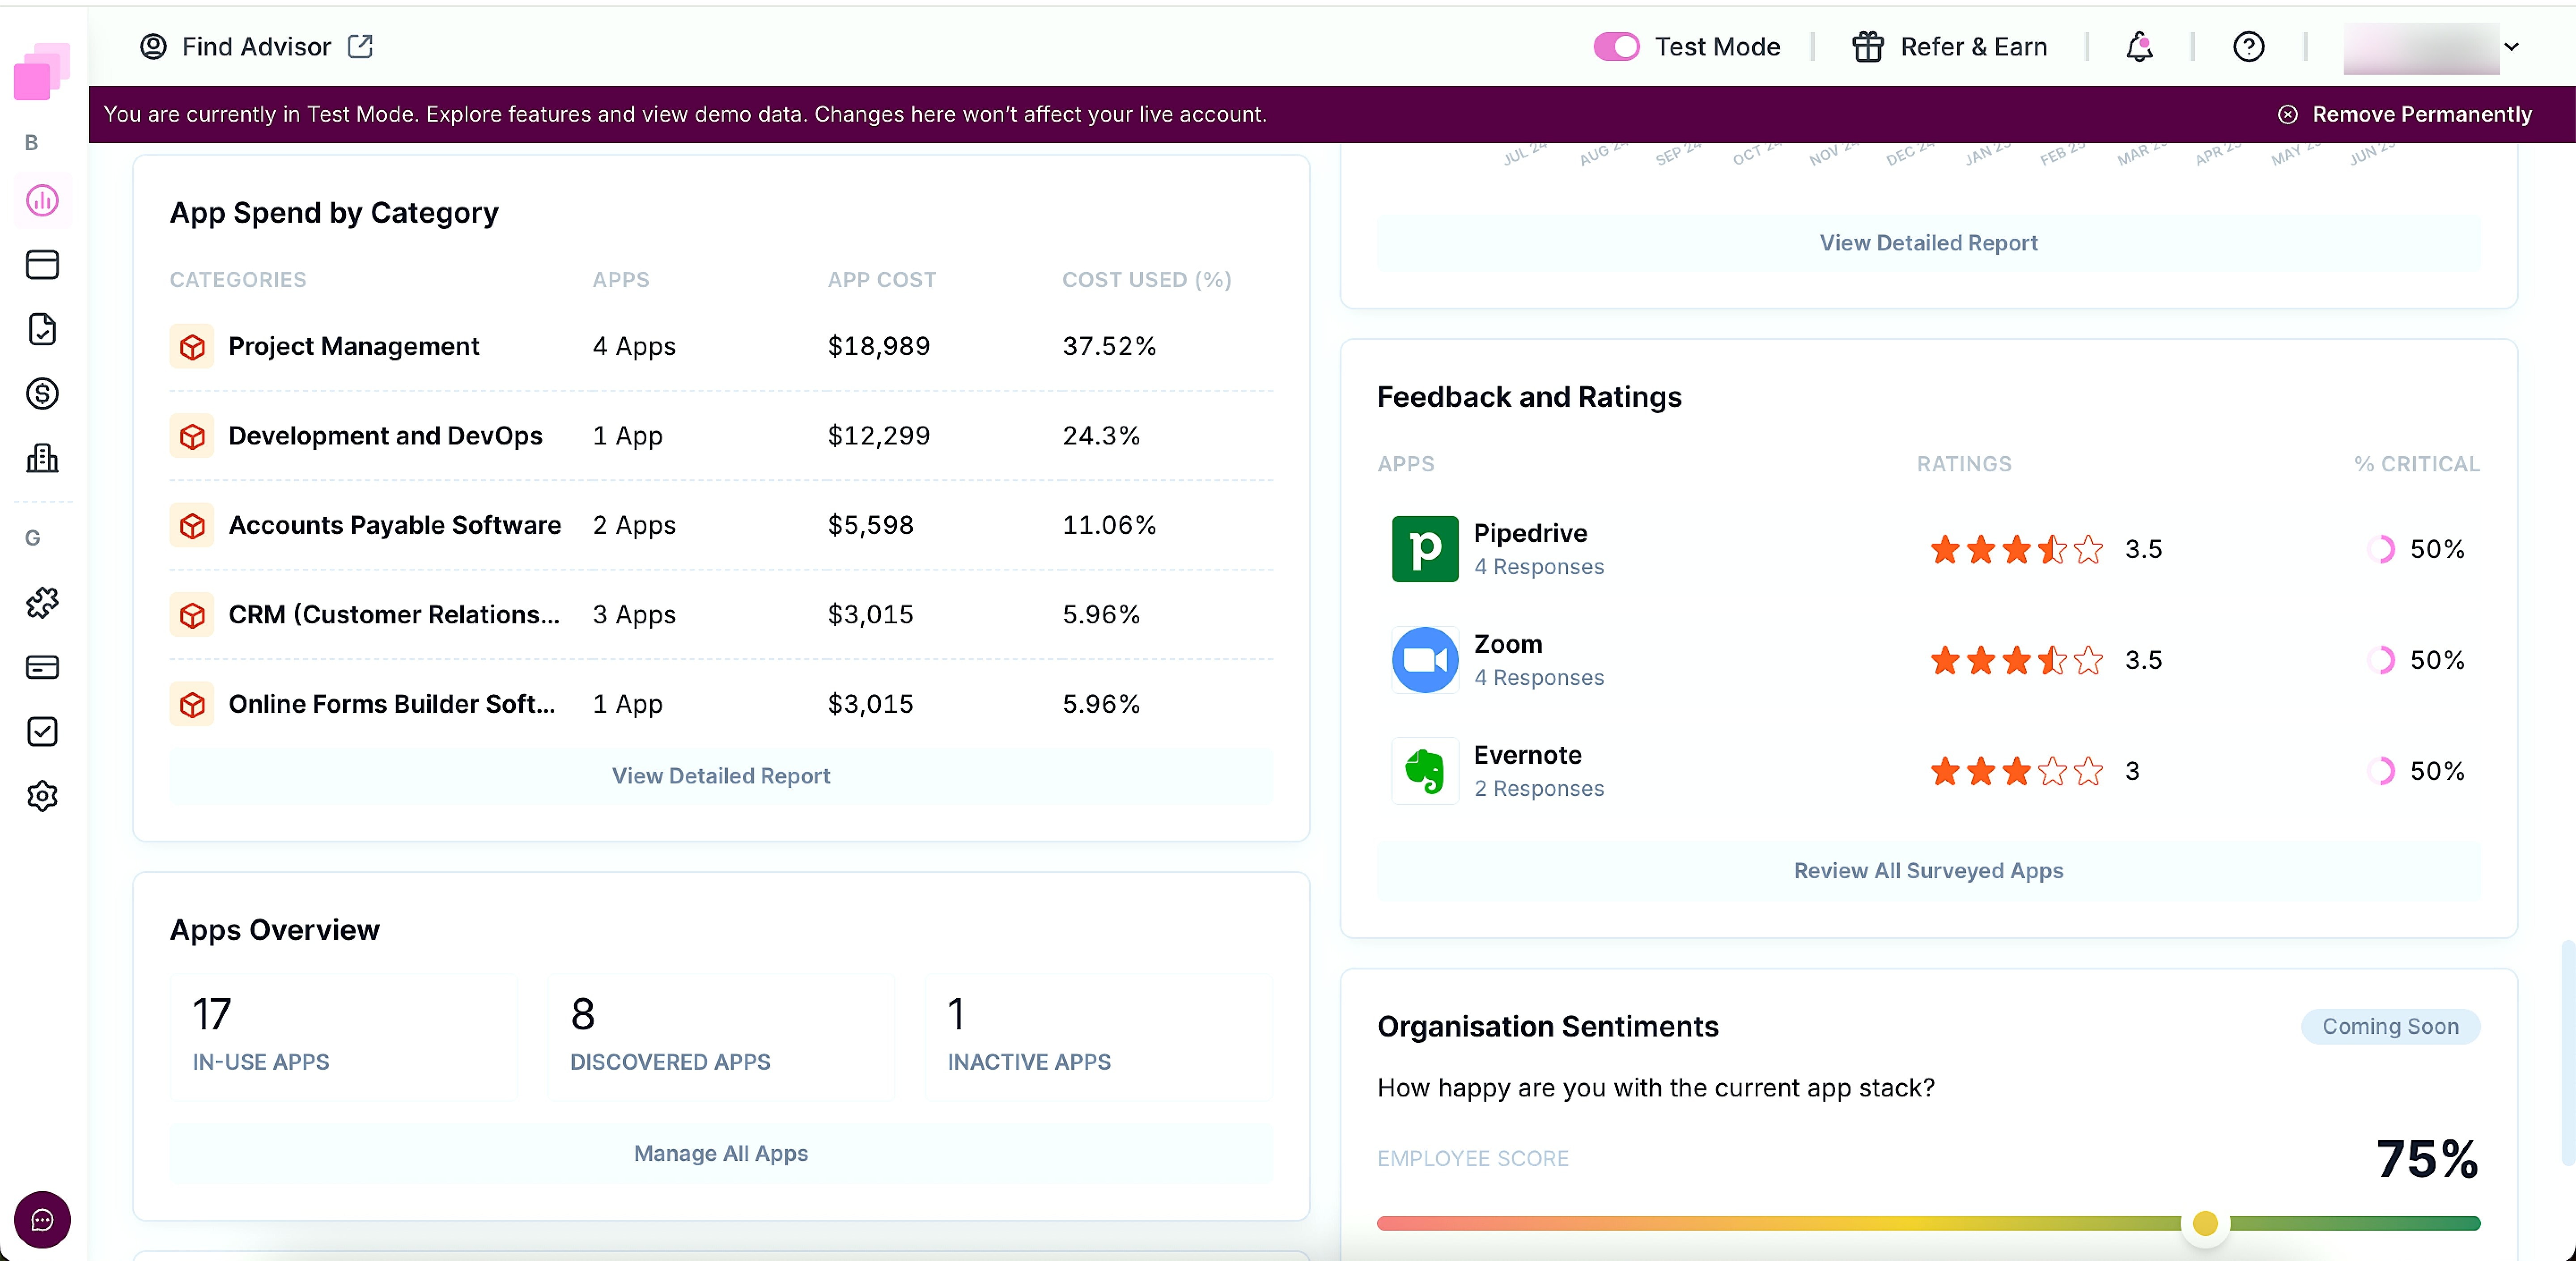Click the blurred user profile name
Viewport: 2576px width, 1261px height.
coord(2421,47)
